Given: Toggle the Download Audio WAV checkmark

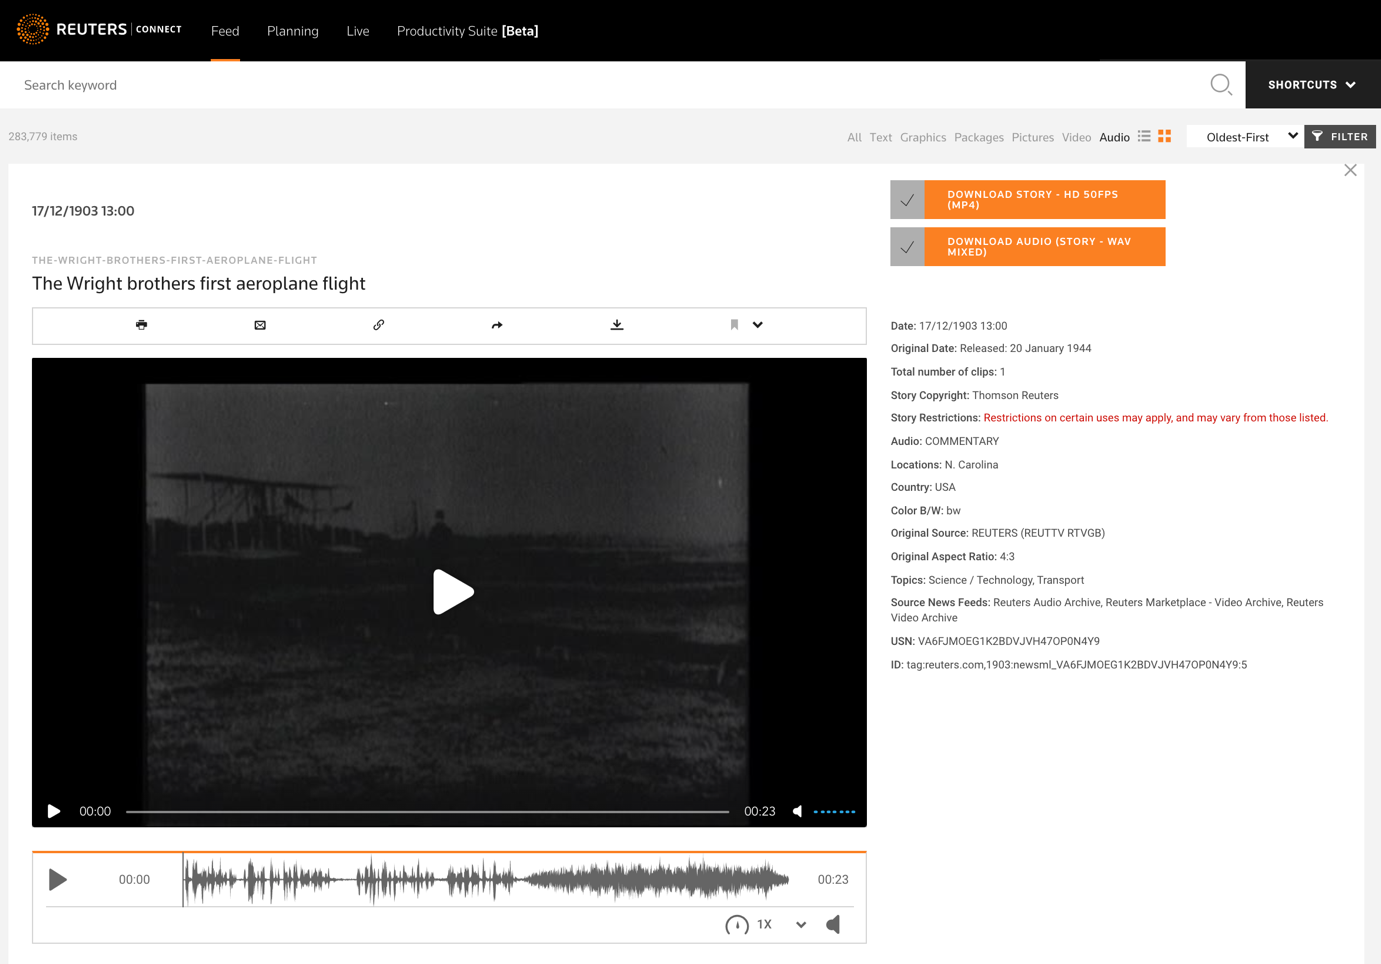Looking at the screenshot, I should tap(907, 246).
